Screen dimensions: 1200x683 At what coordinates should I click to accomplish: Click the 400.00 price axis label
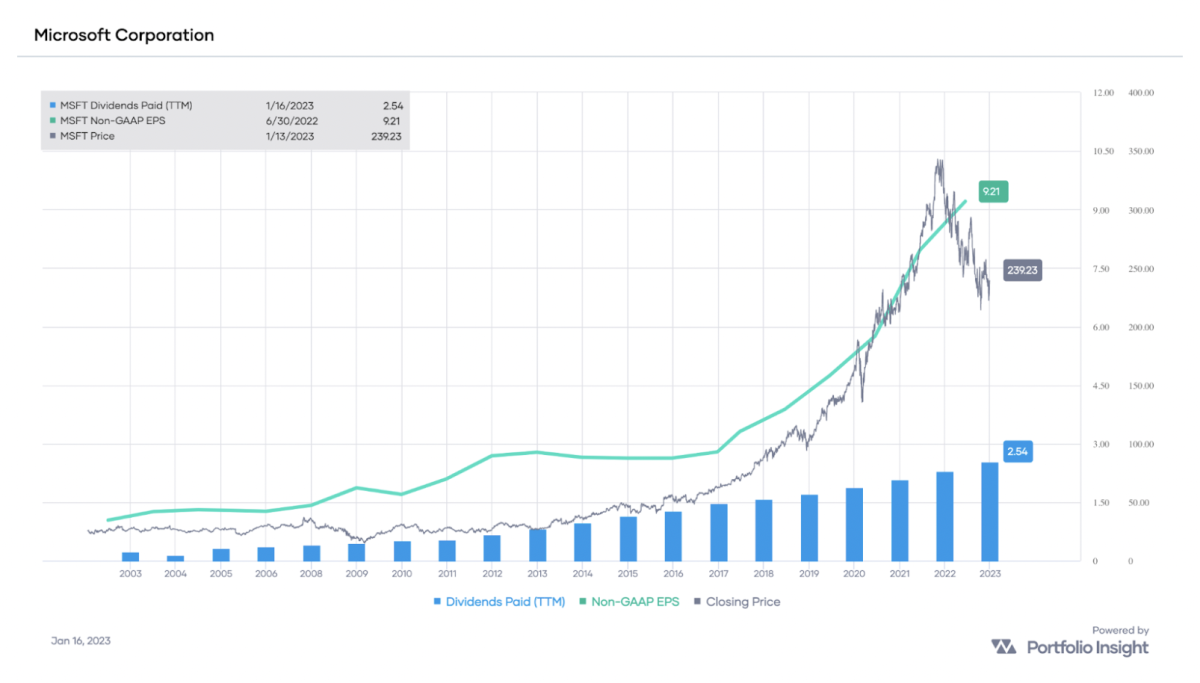pyautogui.click(x=1141, y=93)
